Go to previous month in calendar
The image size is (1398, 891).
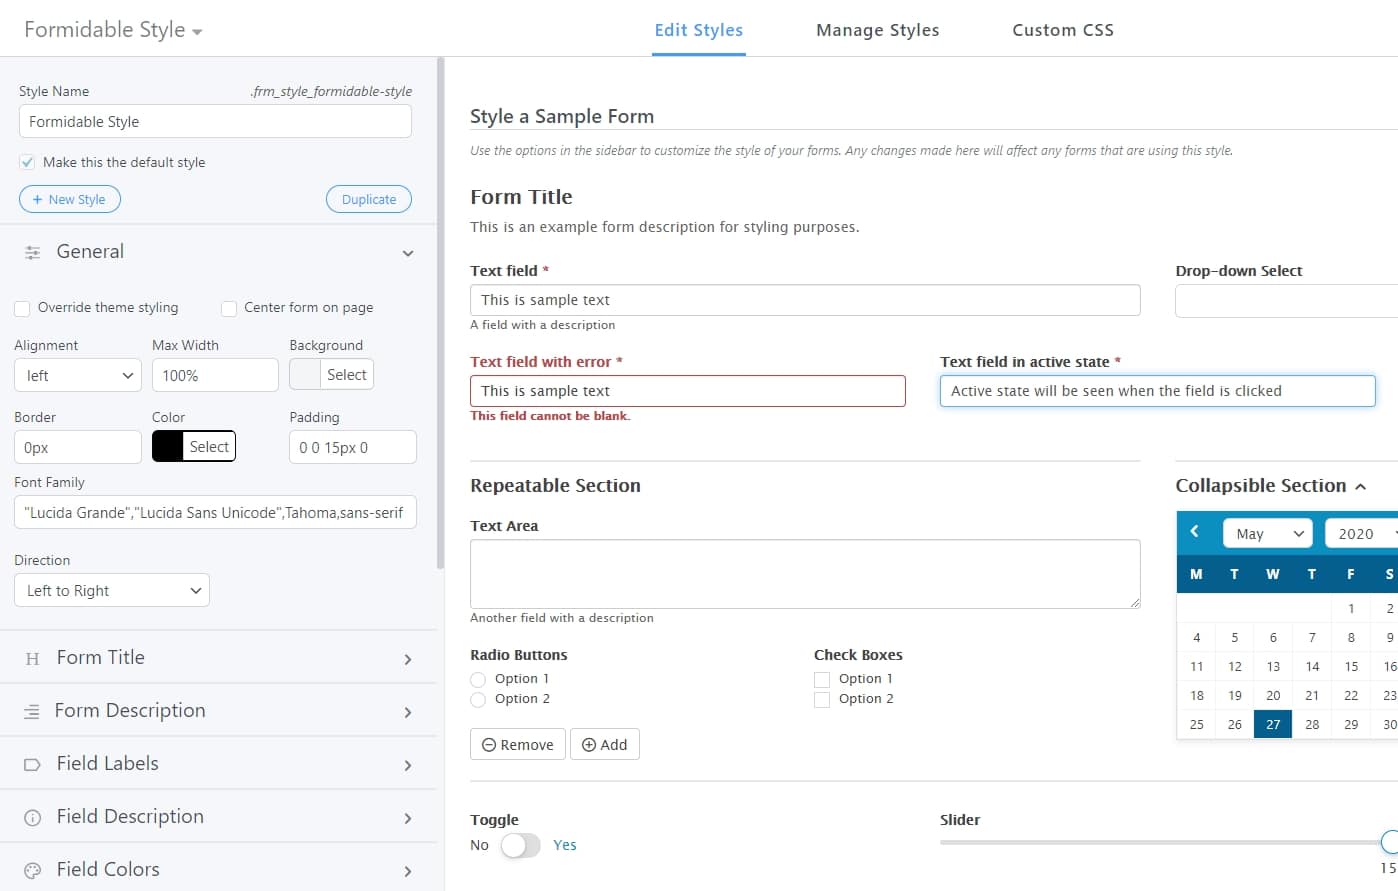click(x=1194, y=532)
